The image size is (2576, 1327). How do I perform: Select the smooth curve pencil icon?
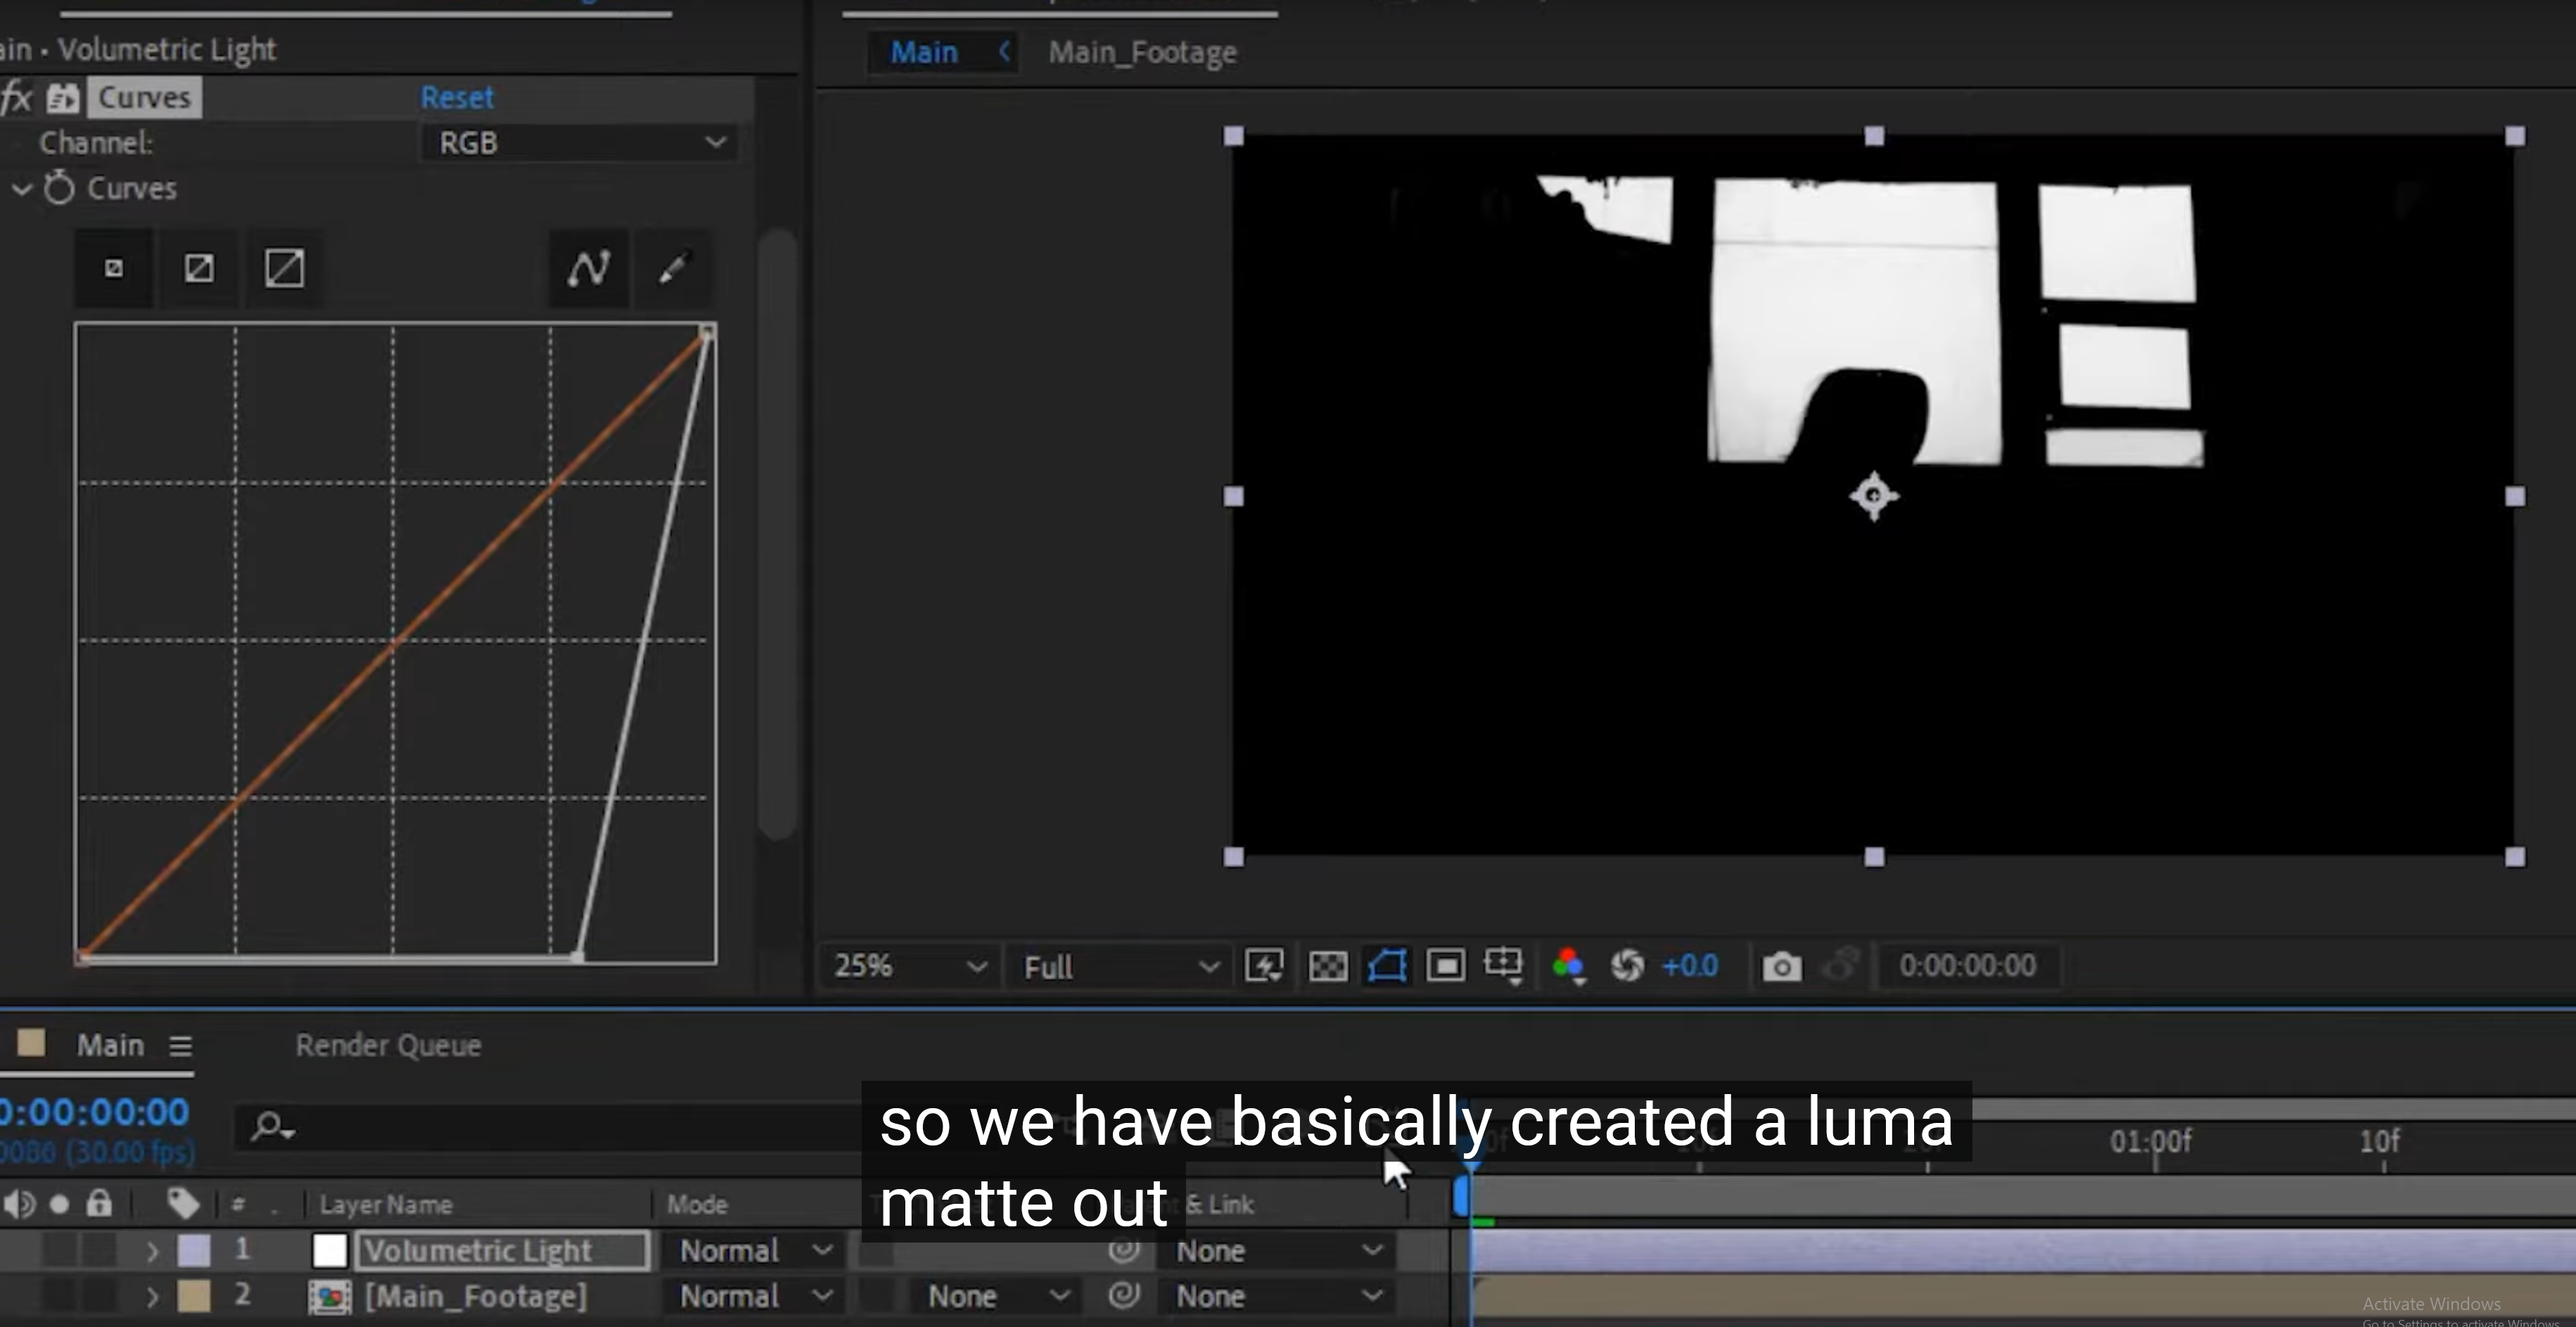[x=588, y=268]
